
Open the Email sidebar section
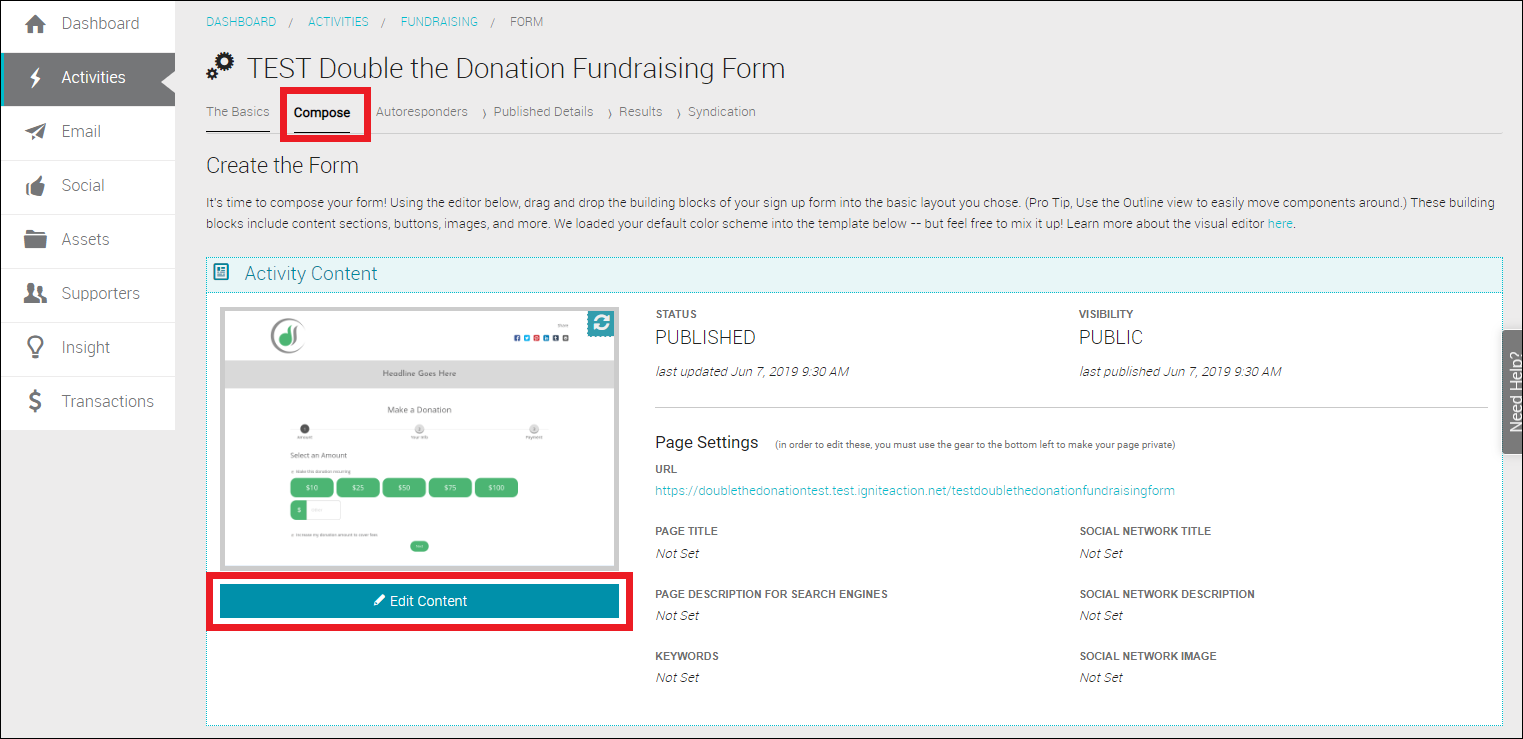tap(88, 131)
